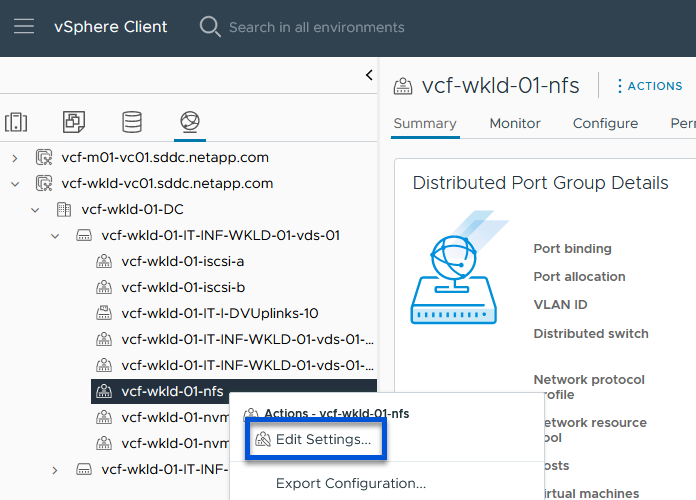Viewport: 696px width, 500px height.
Task: Open the Monitor tab
Action: pos(515,123)
